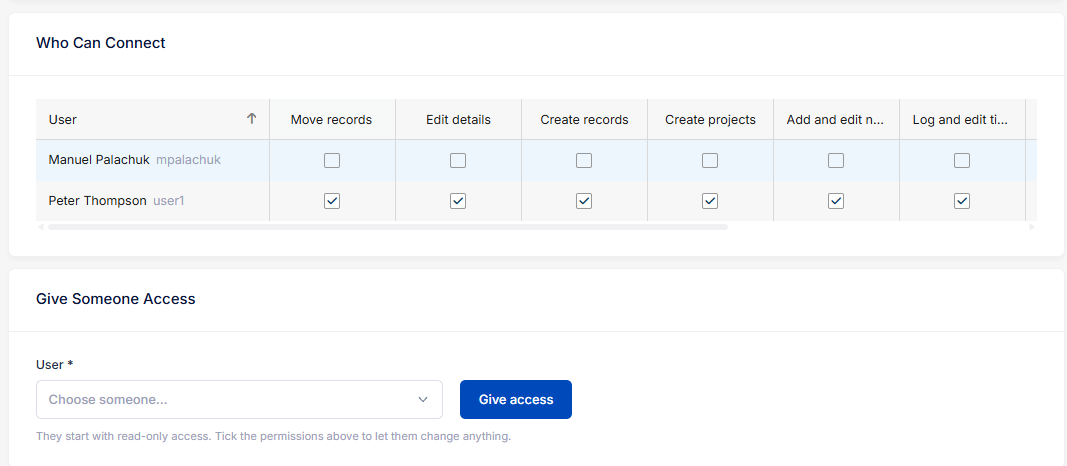1067x466 pixels.
Task: Click the Create records column header
Action: [584, 120]
